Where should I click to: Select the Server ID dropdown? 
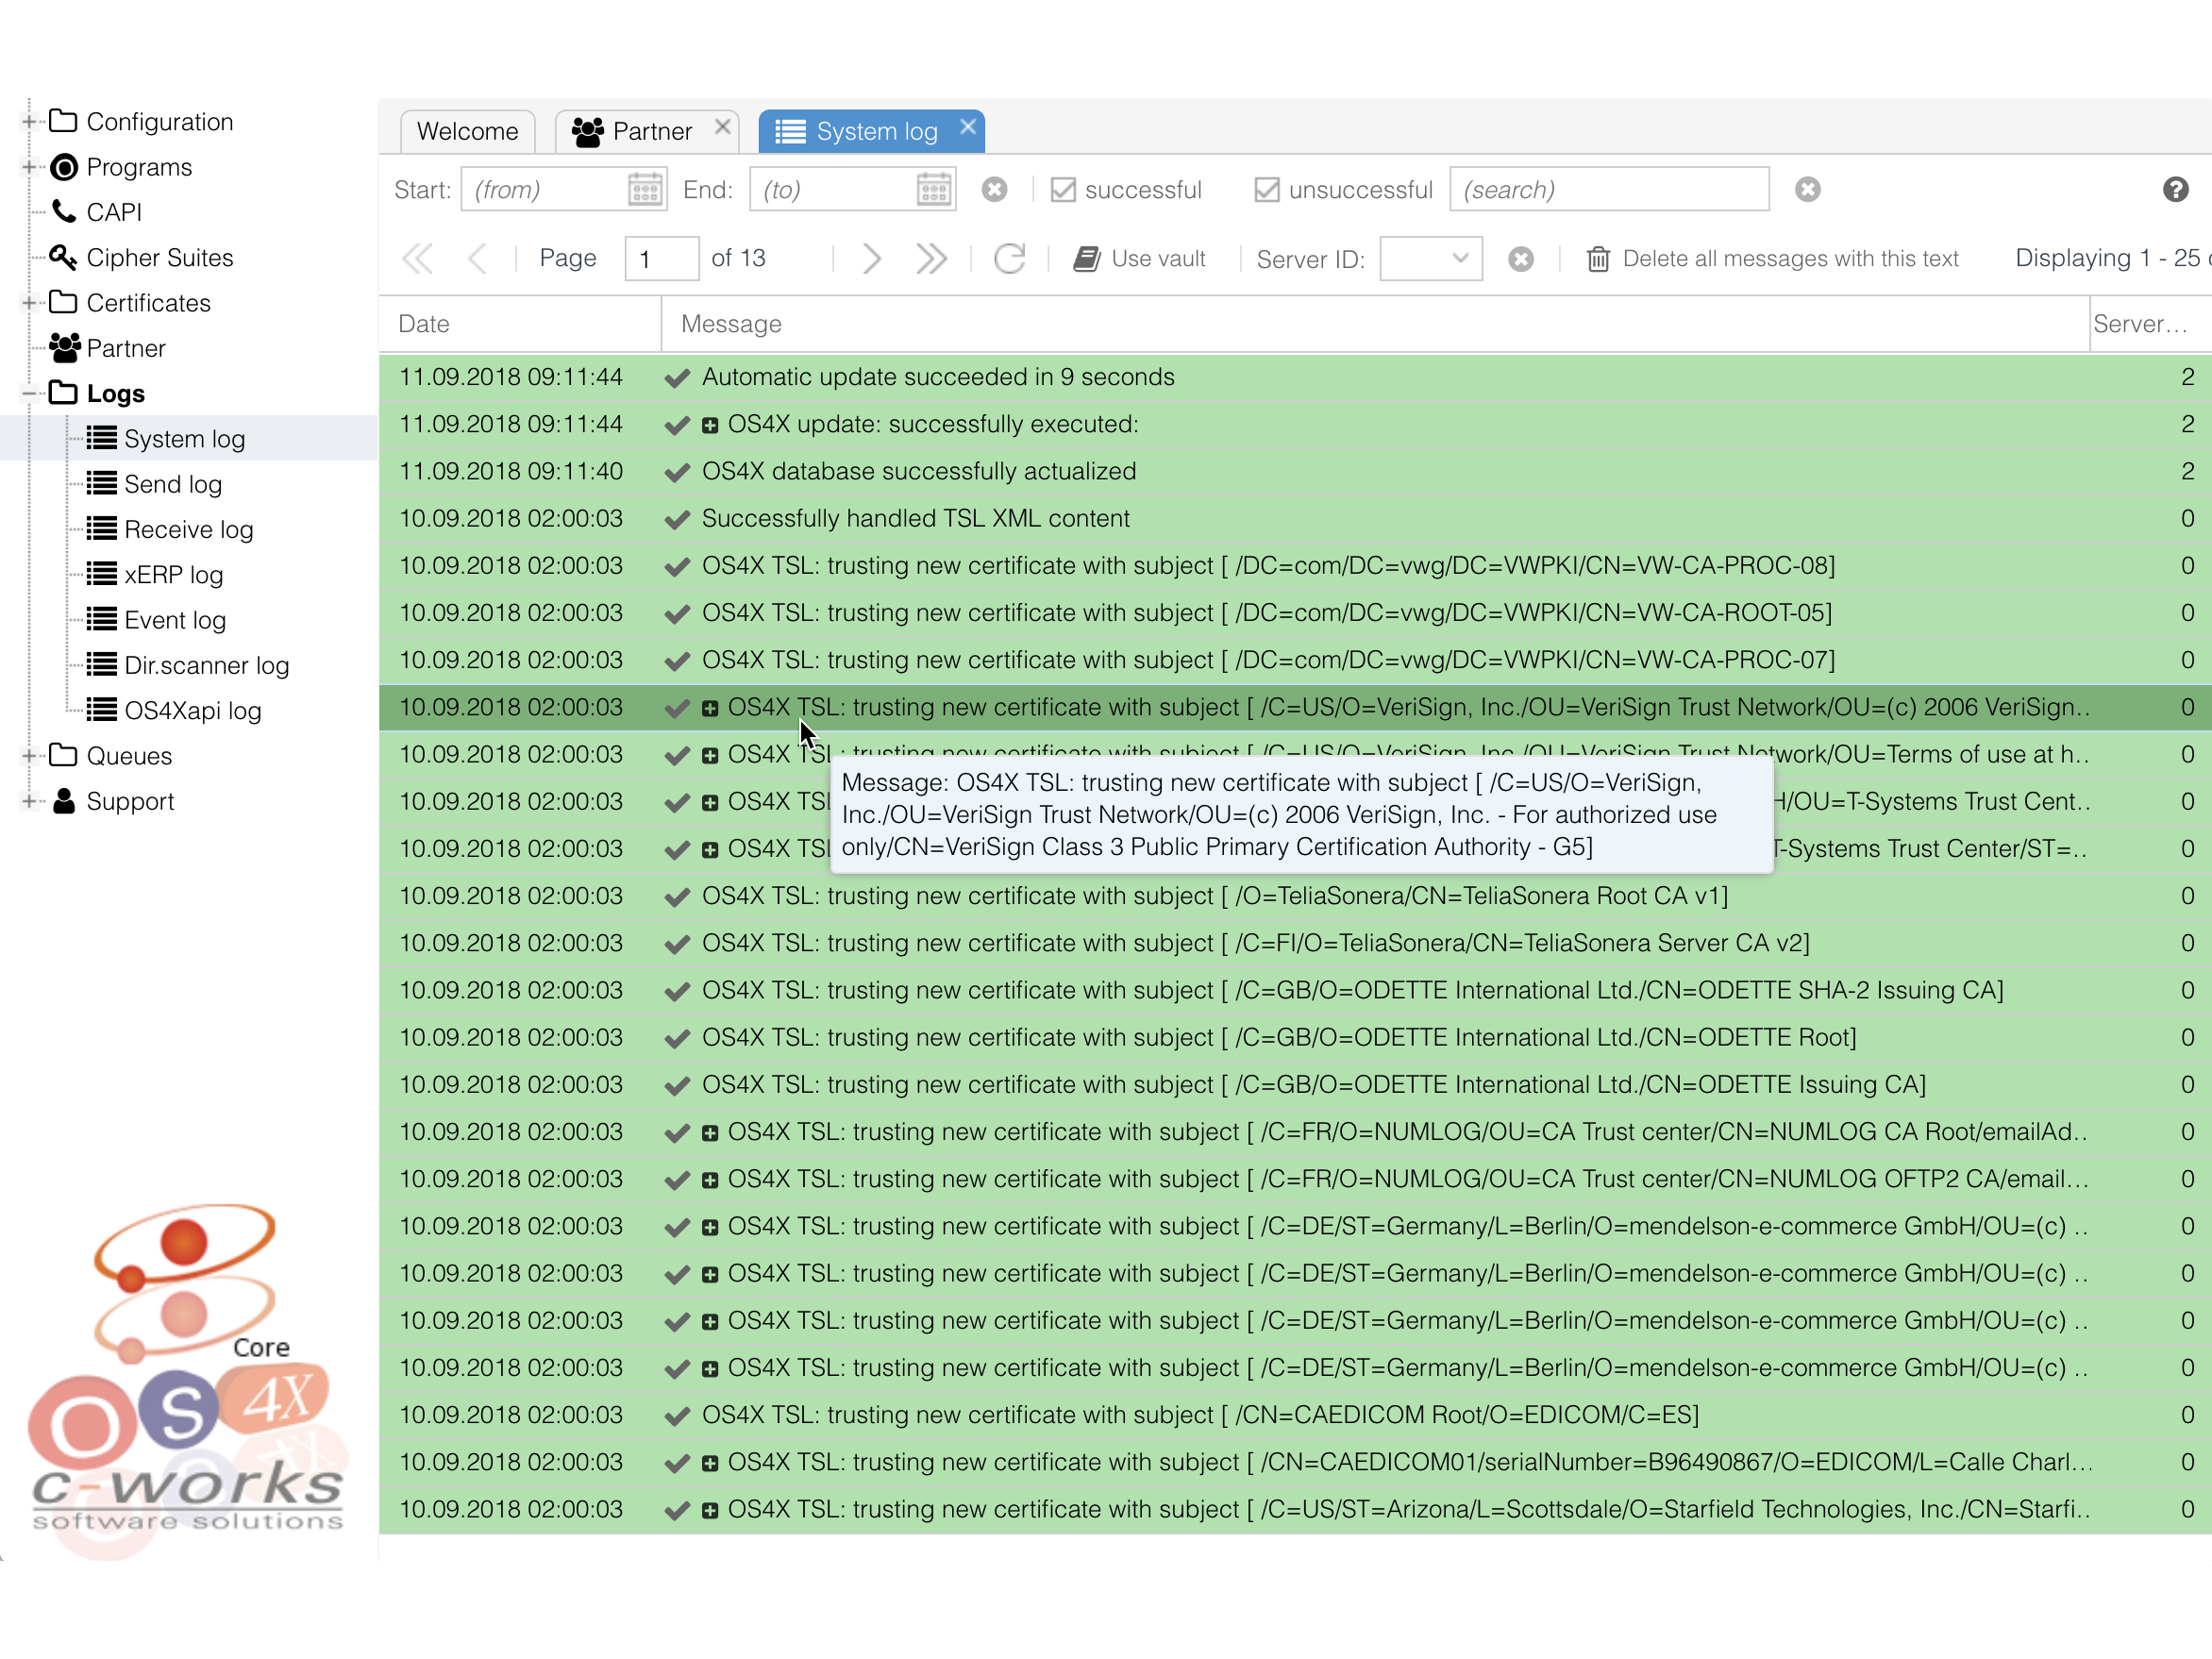pyautogui.click(x=1430, y=260)
